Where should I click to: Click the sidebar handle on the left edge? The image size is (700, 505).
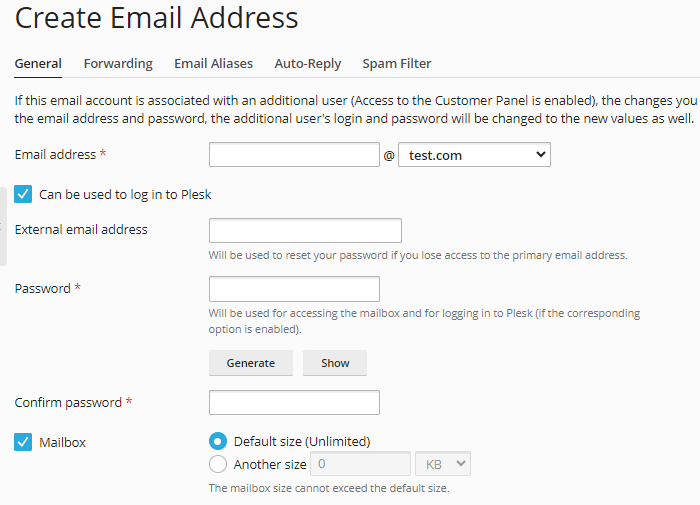point(3,238)
